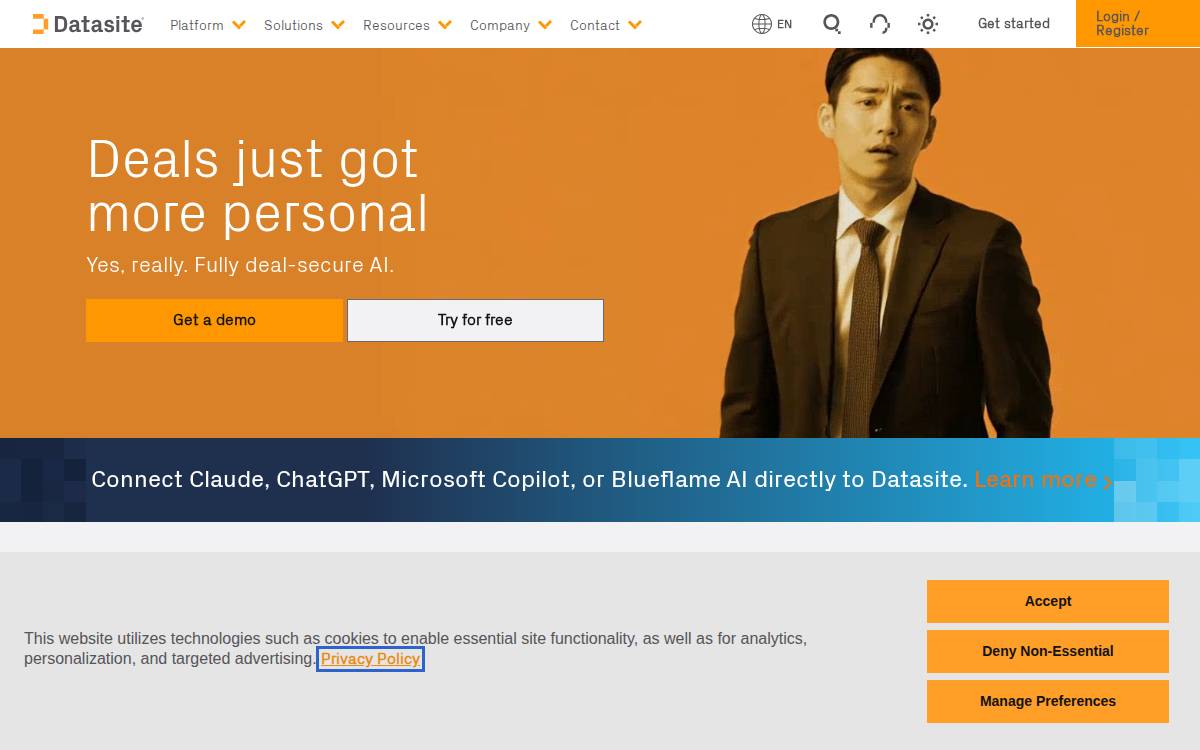Toggle light/dark theme sun icon

[928, 24]
